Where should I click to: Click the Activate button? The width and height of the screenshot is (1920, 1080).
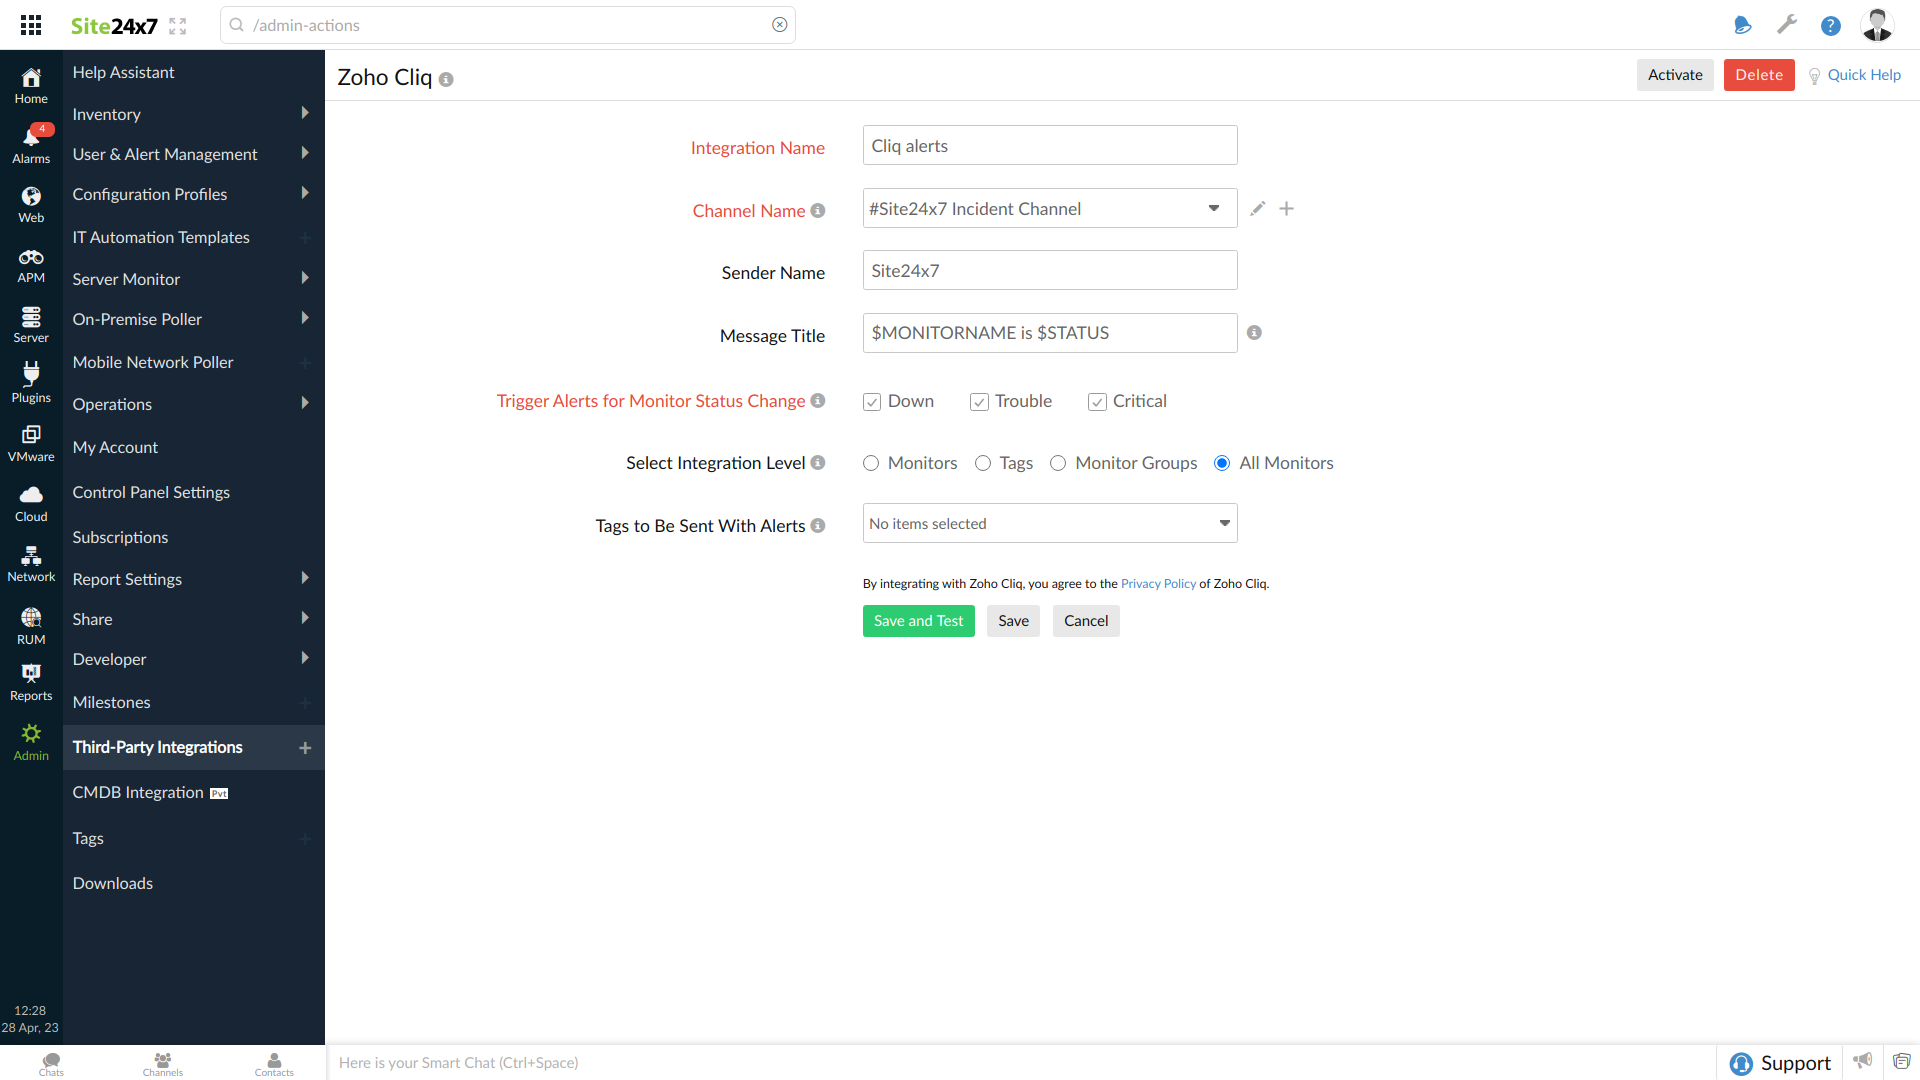(1675, 75)
